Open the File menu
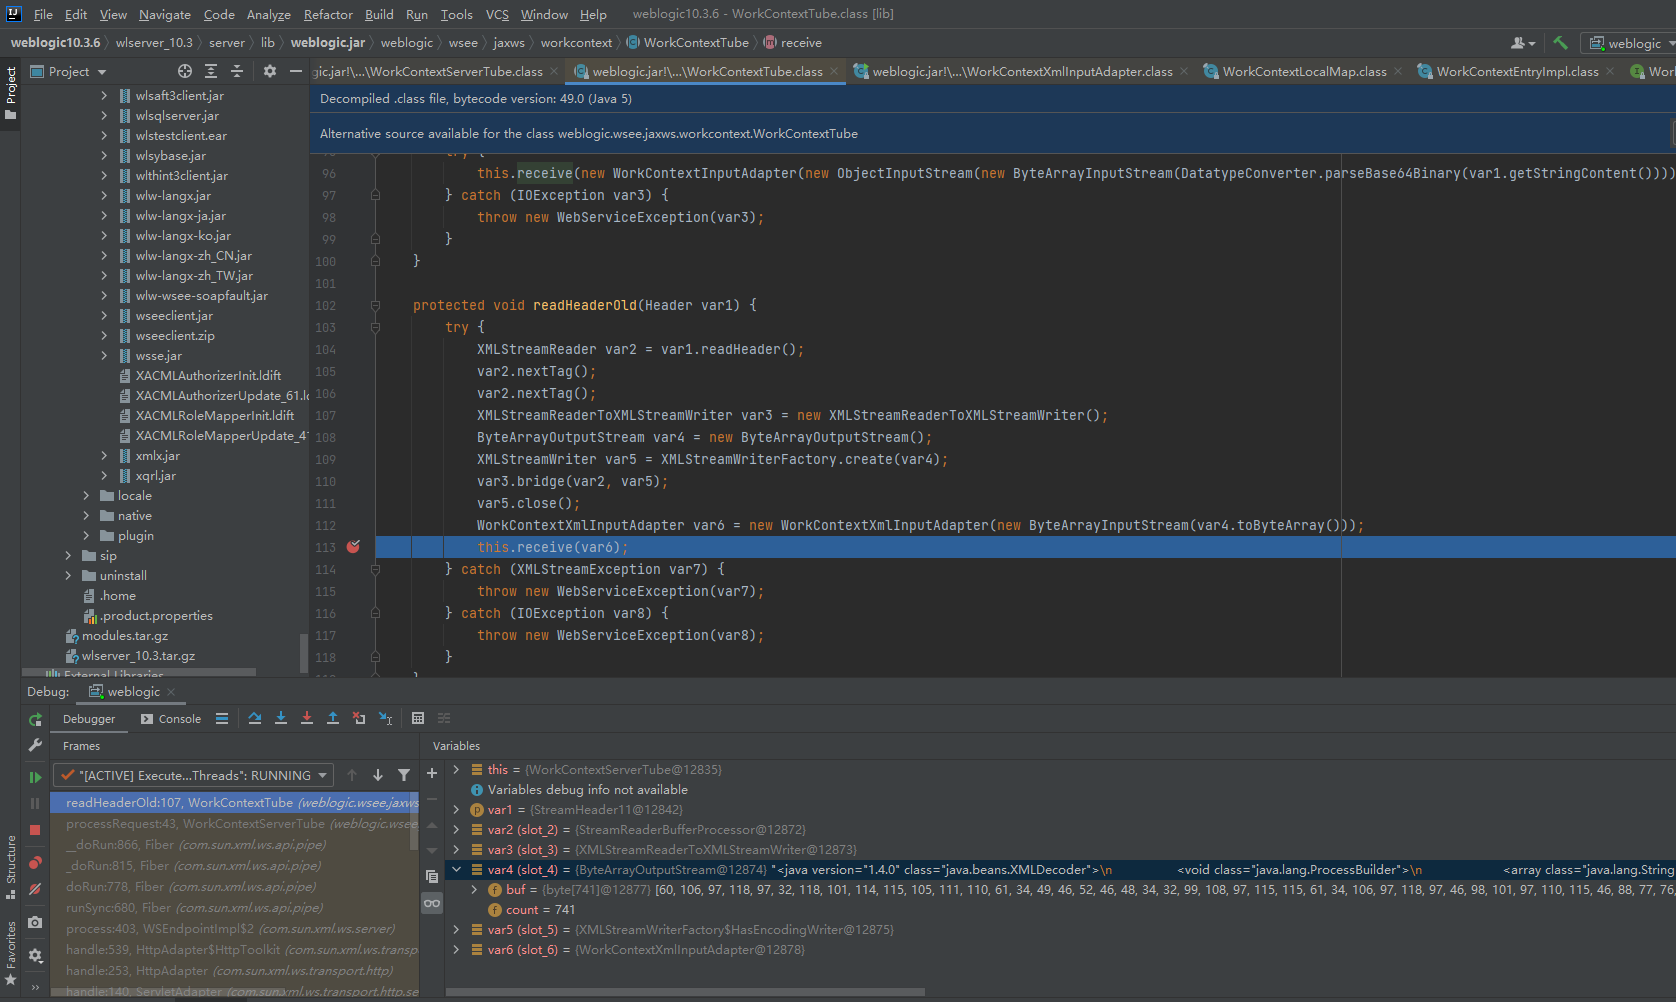The height and width of the screenshot is (1002, 1676). (x=43, y=14)
